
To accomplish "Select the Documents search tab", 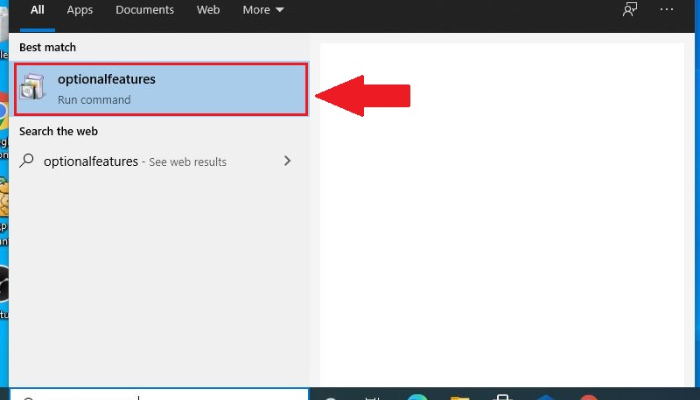I will point(144,10).
